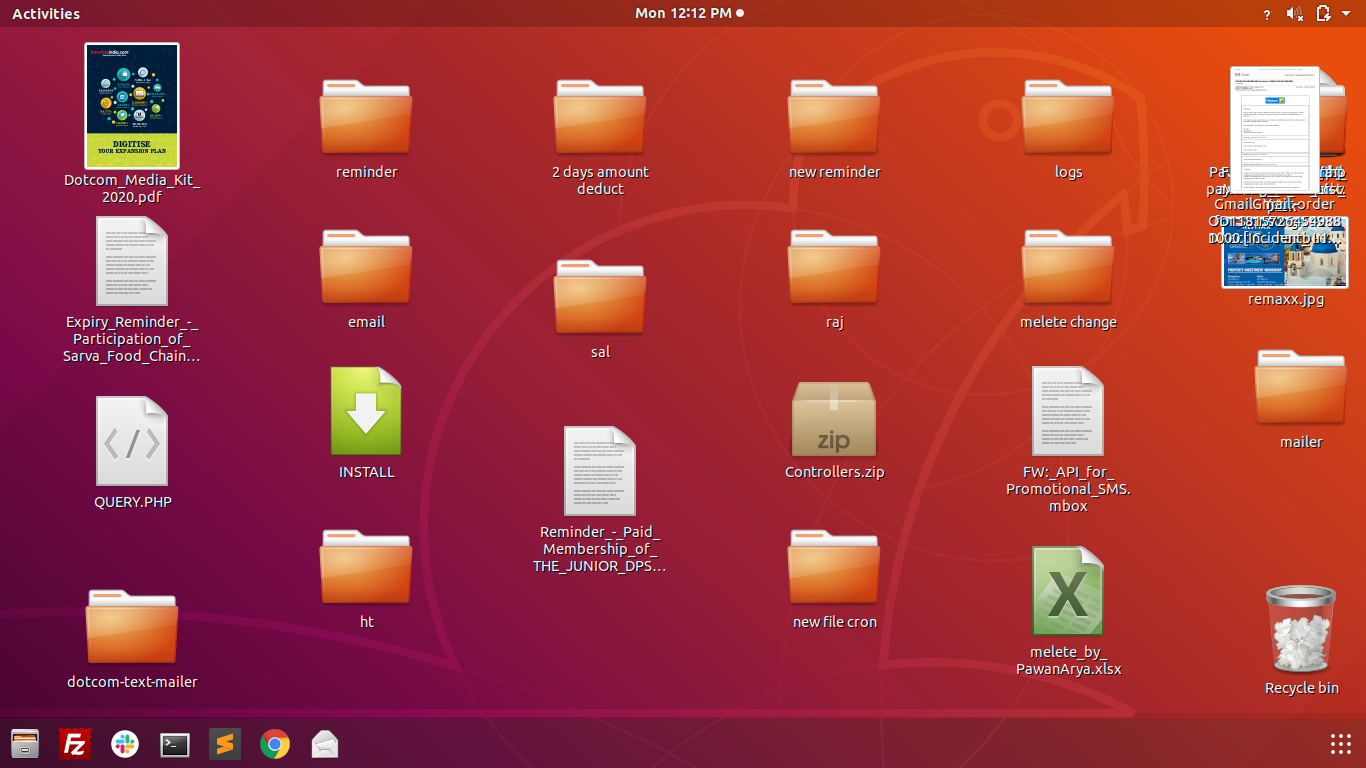Open FileZilla from the dock
The width and height of the screenshot is (1366, 768).
75,744
